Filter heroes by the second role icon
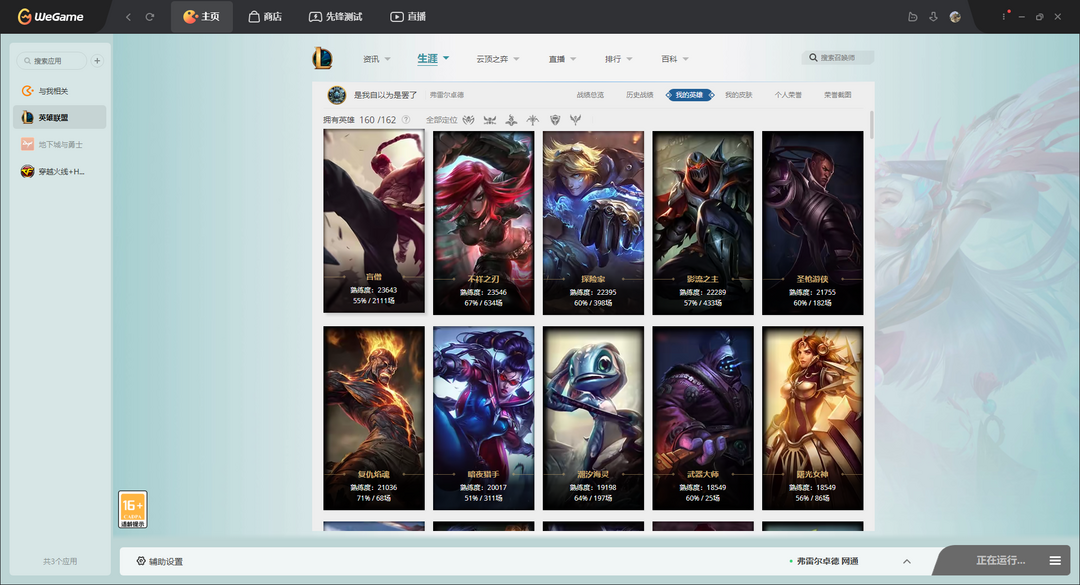The width and height of the screenshot is (1080, 585). (490, 119)
